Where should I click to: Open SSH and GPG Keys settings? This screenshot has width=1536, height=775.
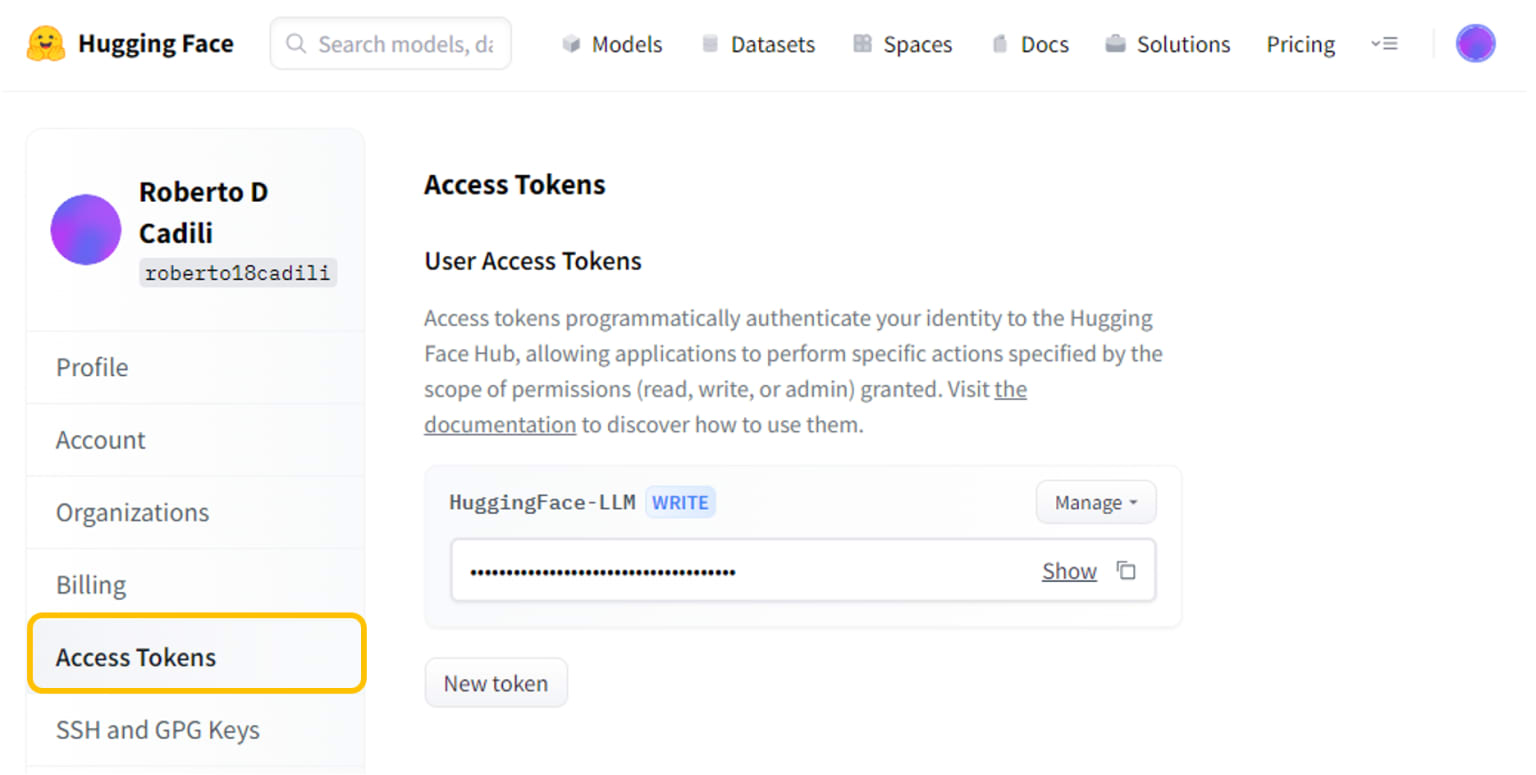[x=195, y=730]
